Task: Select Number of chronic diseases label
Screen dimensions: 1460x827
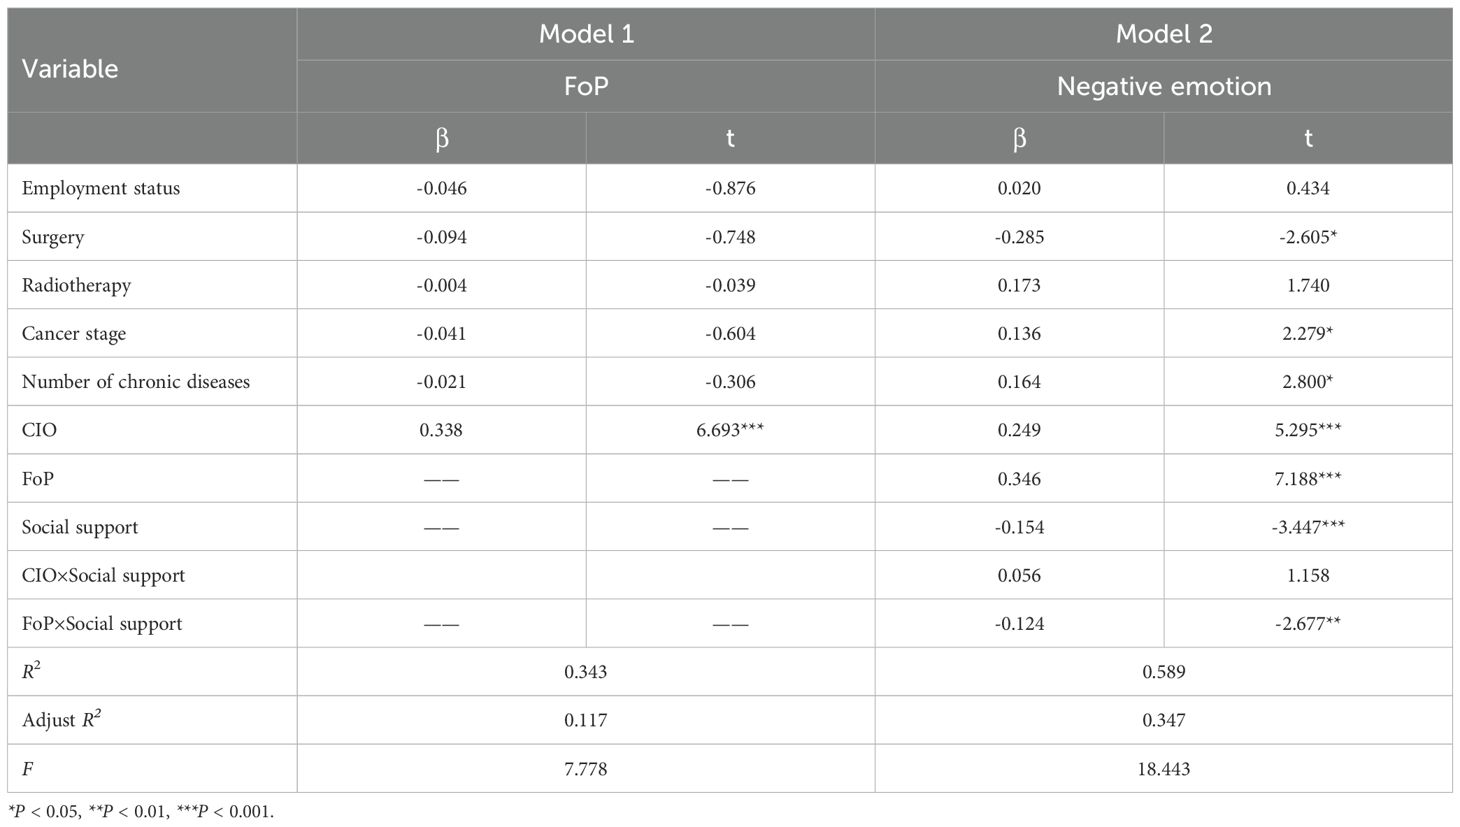Action: click(136, 381)
